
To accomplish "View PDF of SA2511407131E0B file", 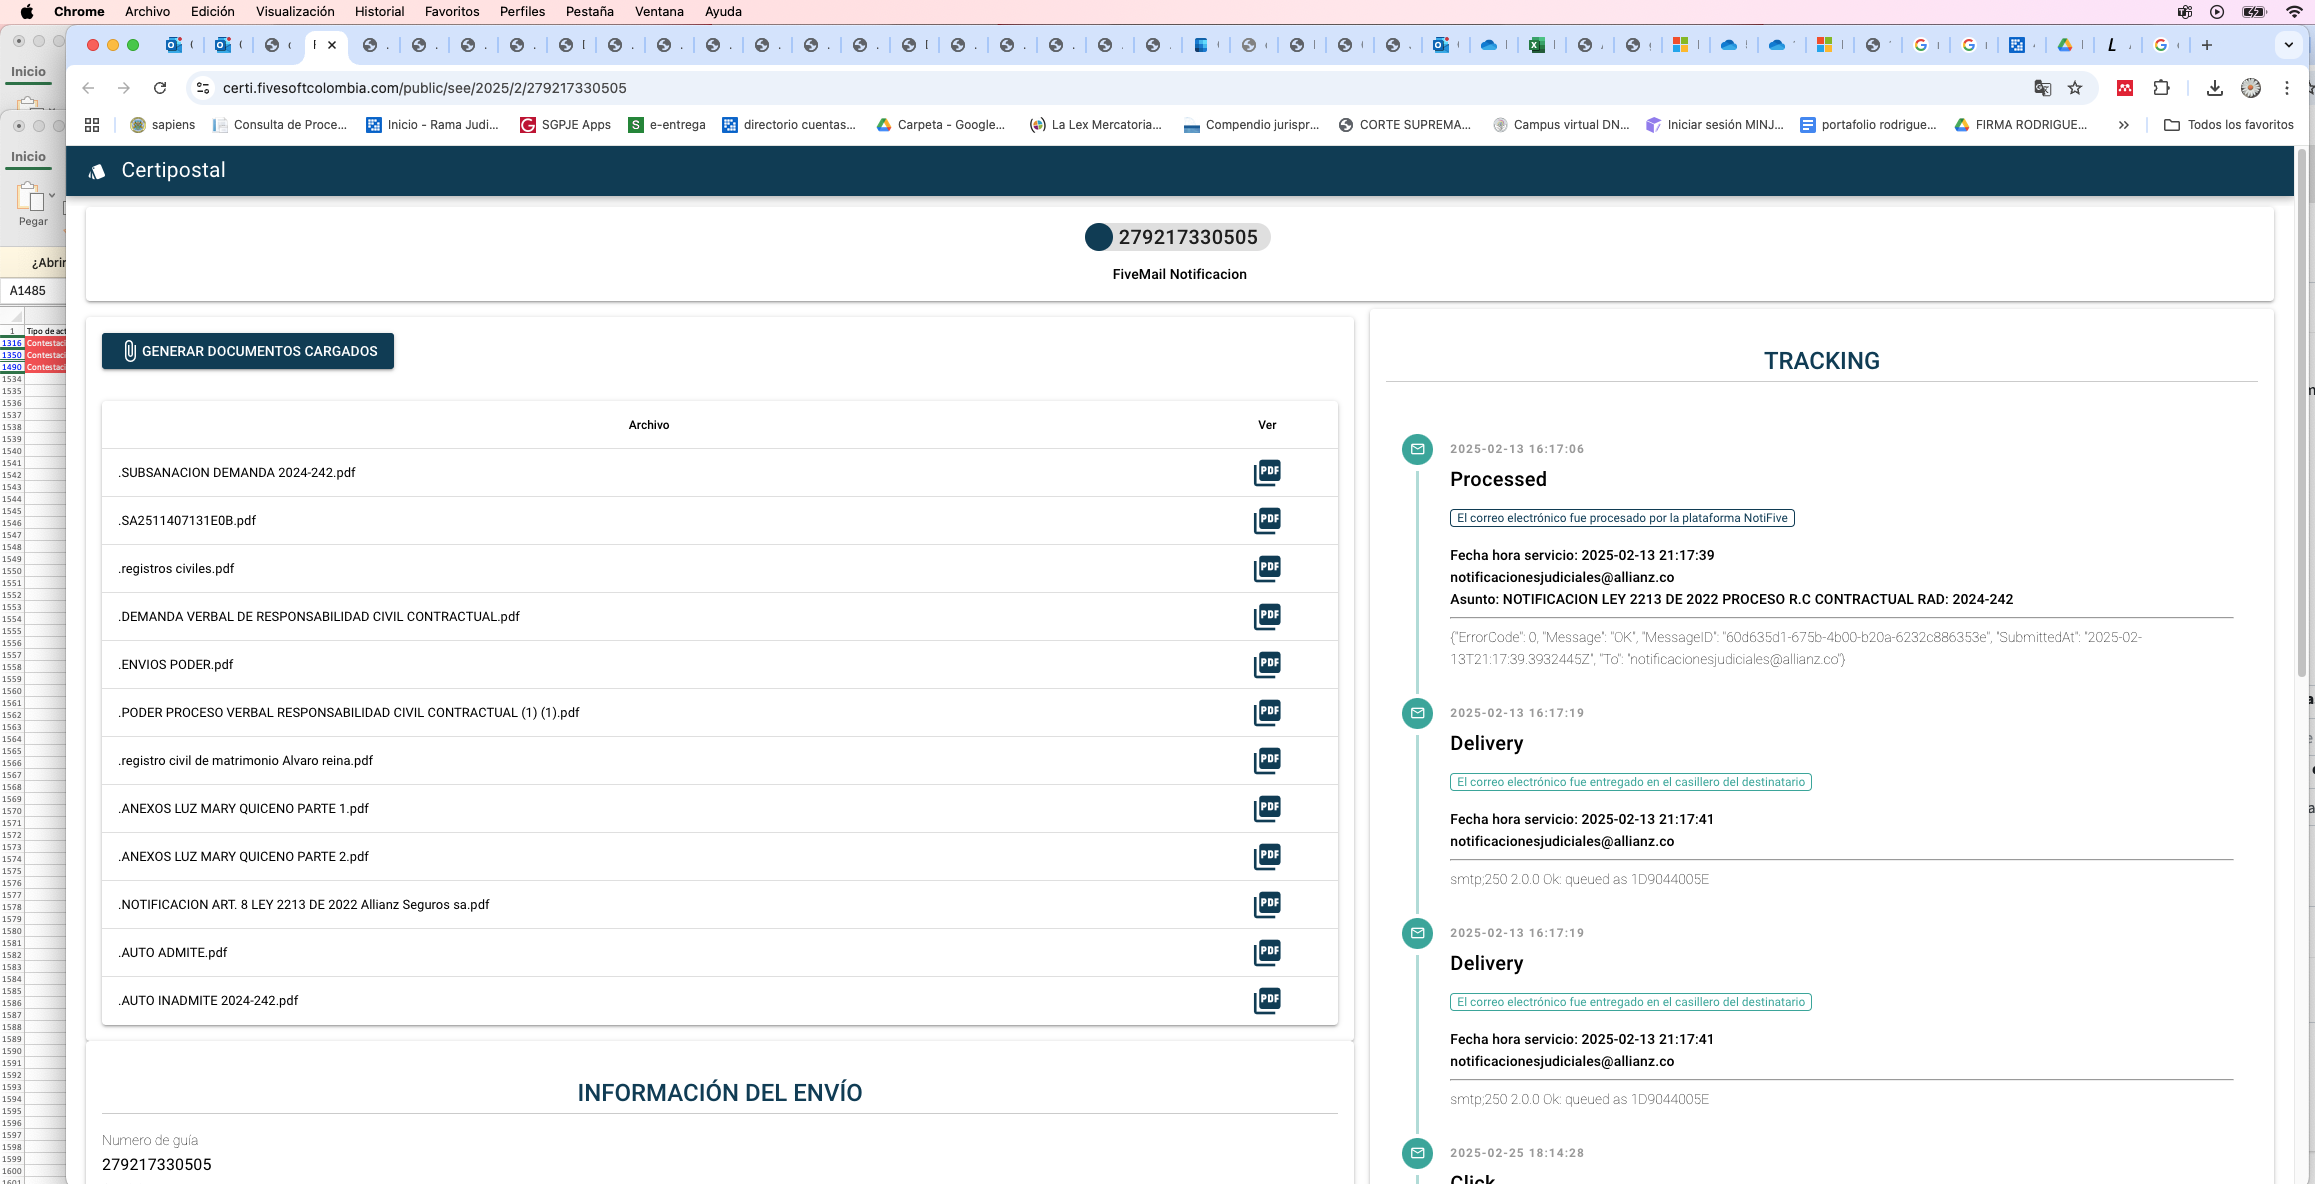I will tap(1267, 520).
